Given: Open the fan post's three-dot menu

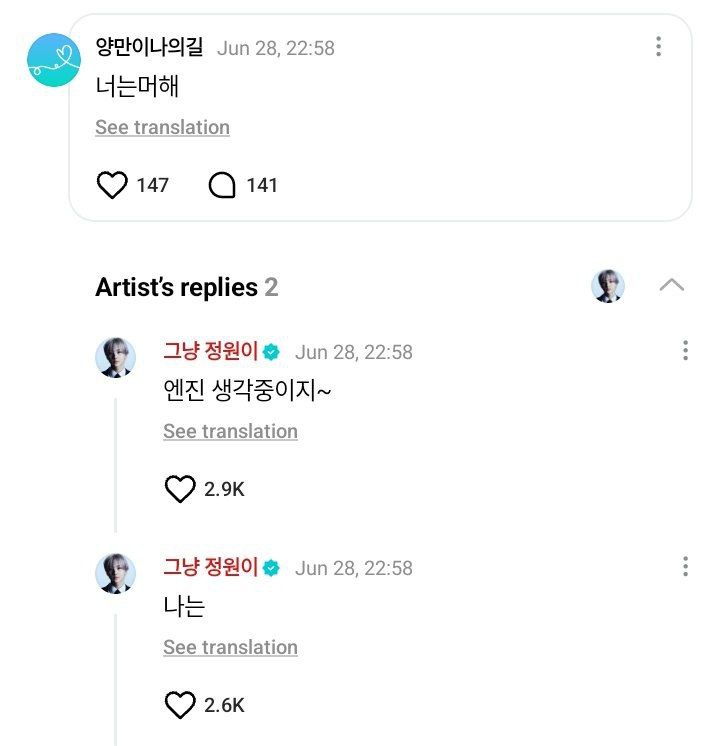Looking at the screenshot, I should click(658, 46).
